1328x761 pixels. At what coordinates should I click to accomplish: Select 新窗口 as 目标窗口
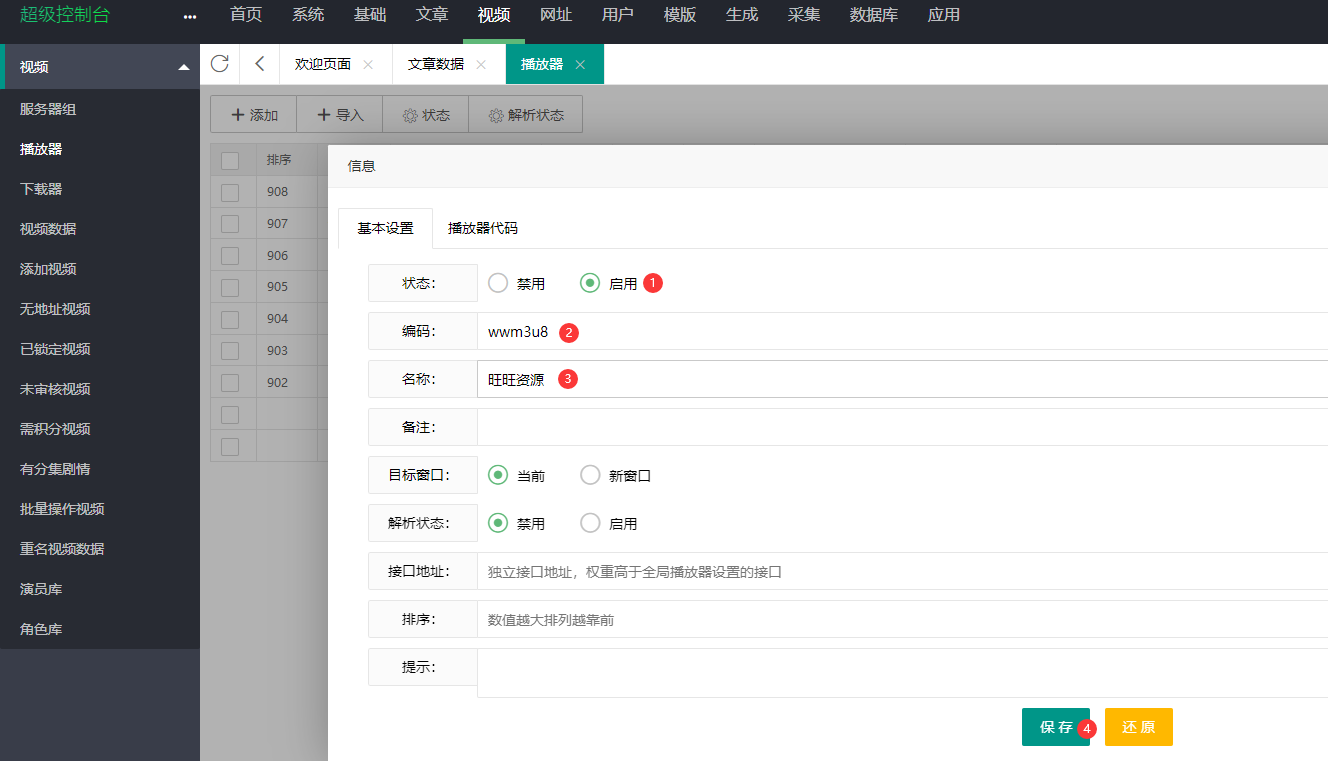click(x=590, y=475)
